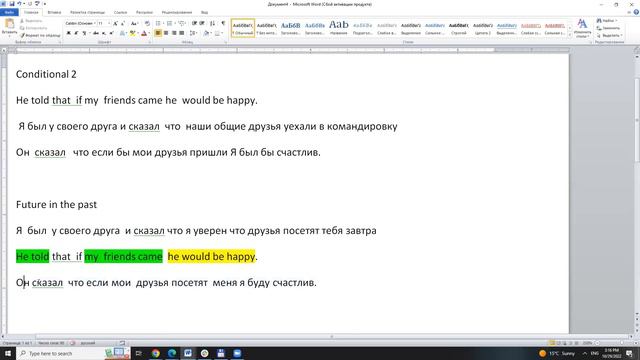
Task: Open the Рассылки (Mailings) tab
Action: (x=144, y=12)
